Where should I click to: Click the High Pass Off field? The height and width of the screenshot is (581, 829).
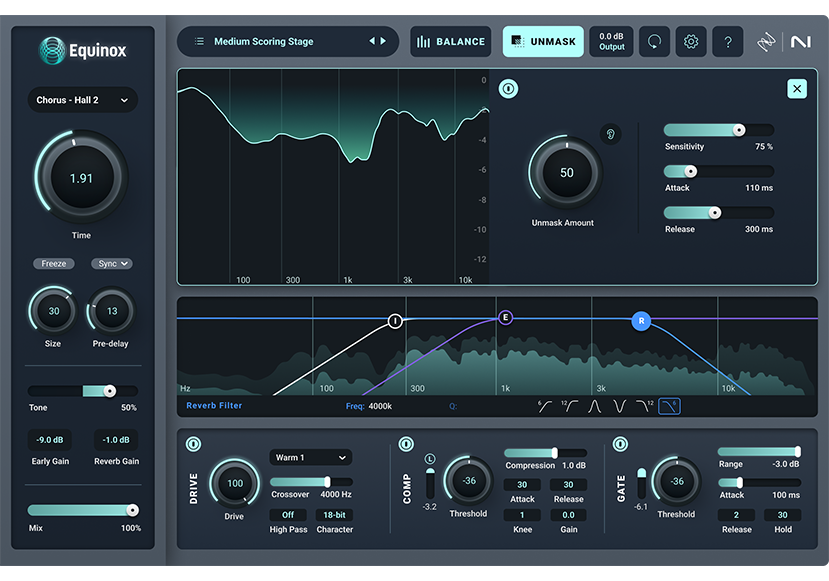(288, 515)
